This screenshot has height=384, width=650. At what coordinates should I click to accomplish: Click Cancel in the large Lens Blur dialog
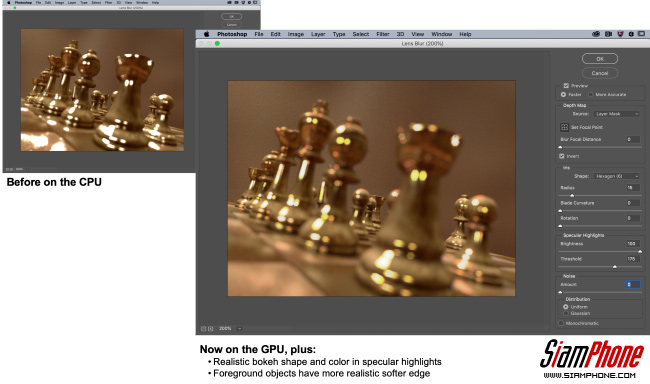[599, 73]
